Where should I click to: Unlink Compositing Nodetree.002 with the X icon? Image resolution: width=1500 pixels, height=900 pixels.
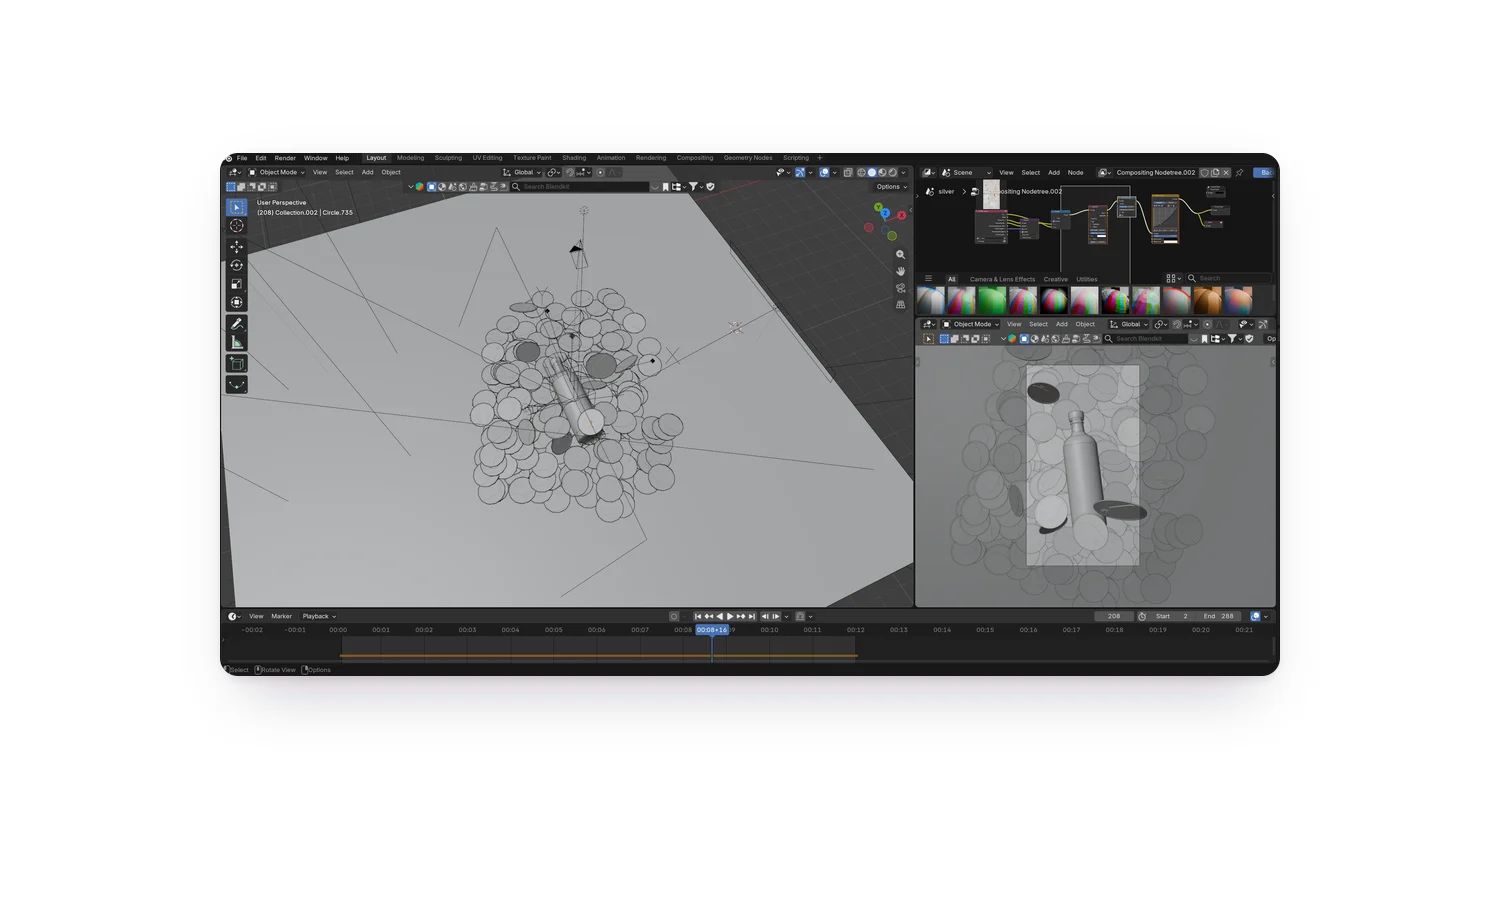pos(1226,172)
